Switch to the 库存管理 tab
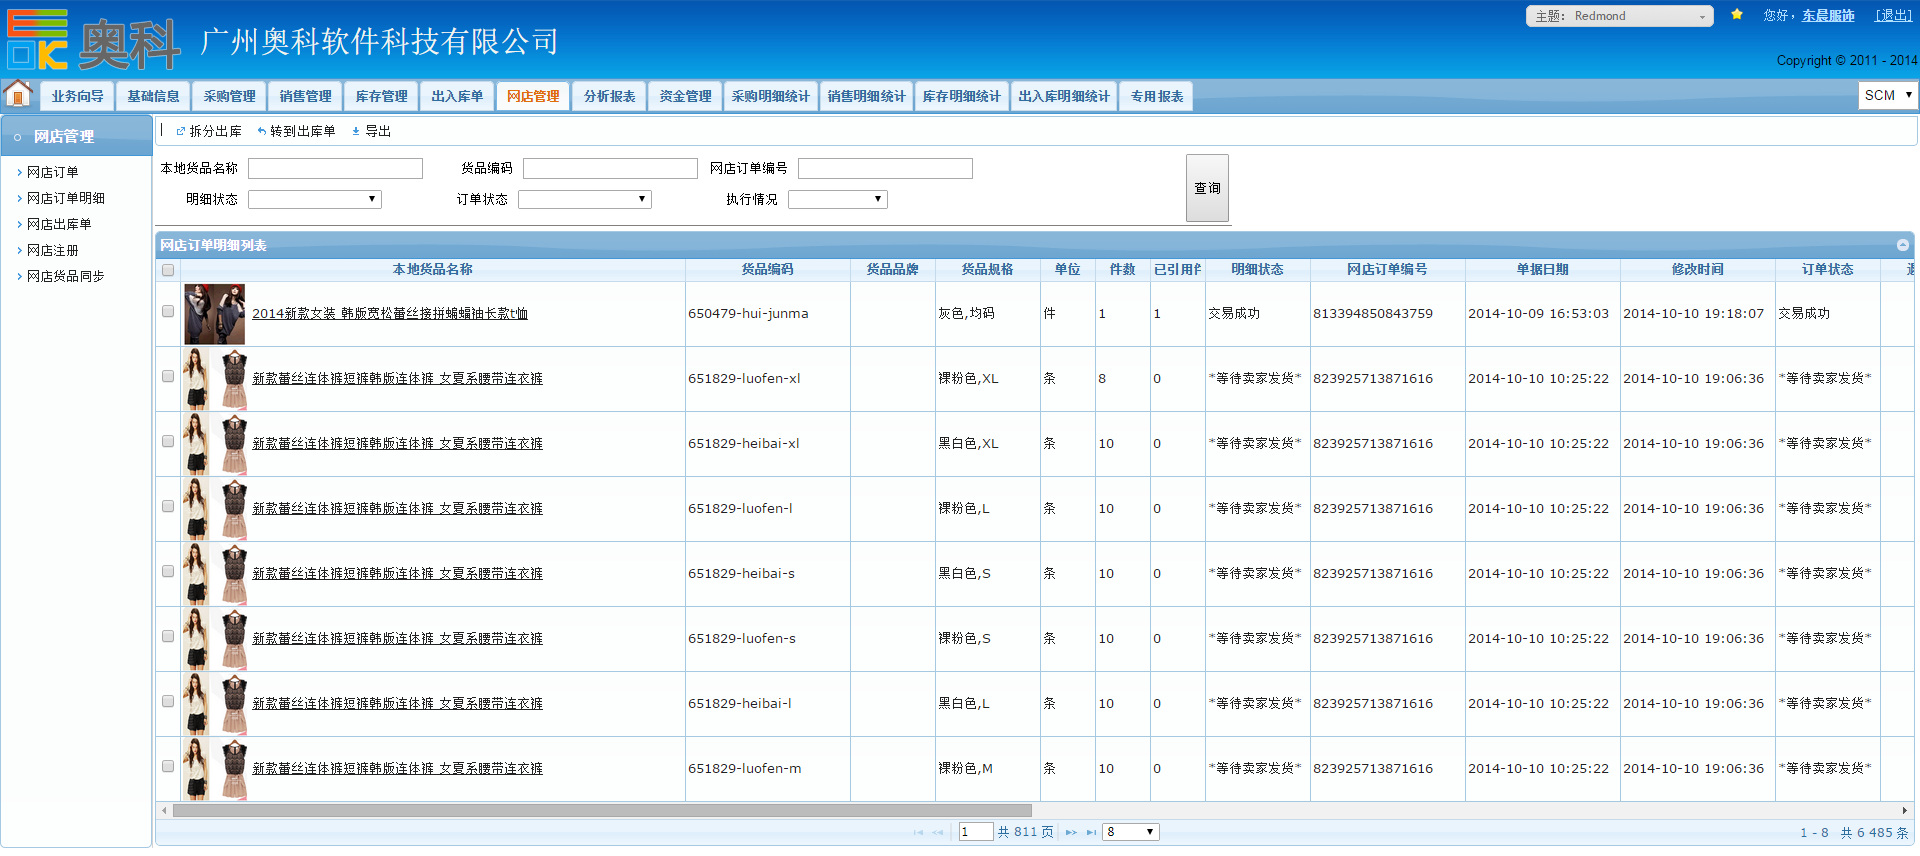The height and width of the screenshot is (856, 1920). [x=381, y=96]
